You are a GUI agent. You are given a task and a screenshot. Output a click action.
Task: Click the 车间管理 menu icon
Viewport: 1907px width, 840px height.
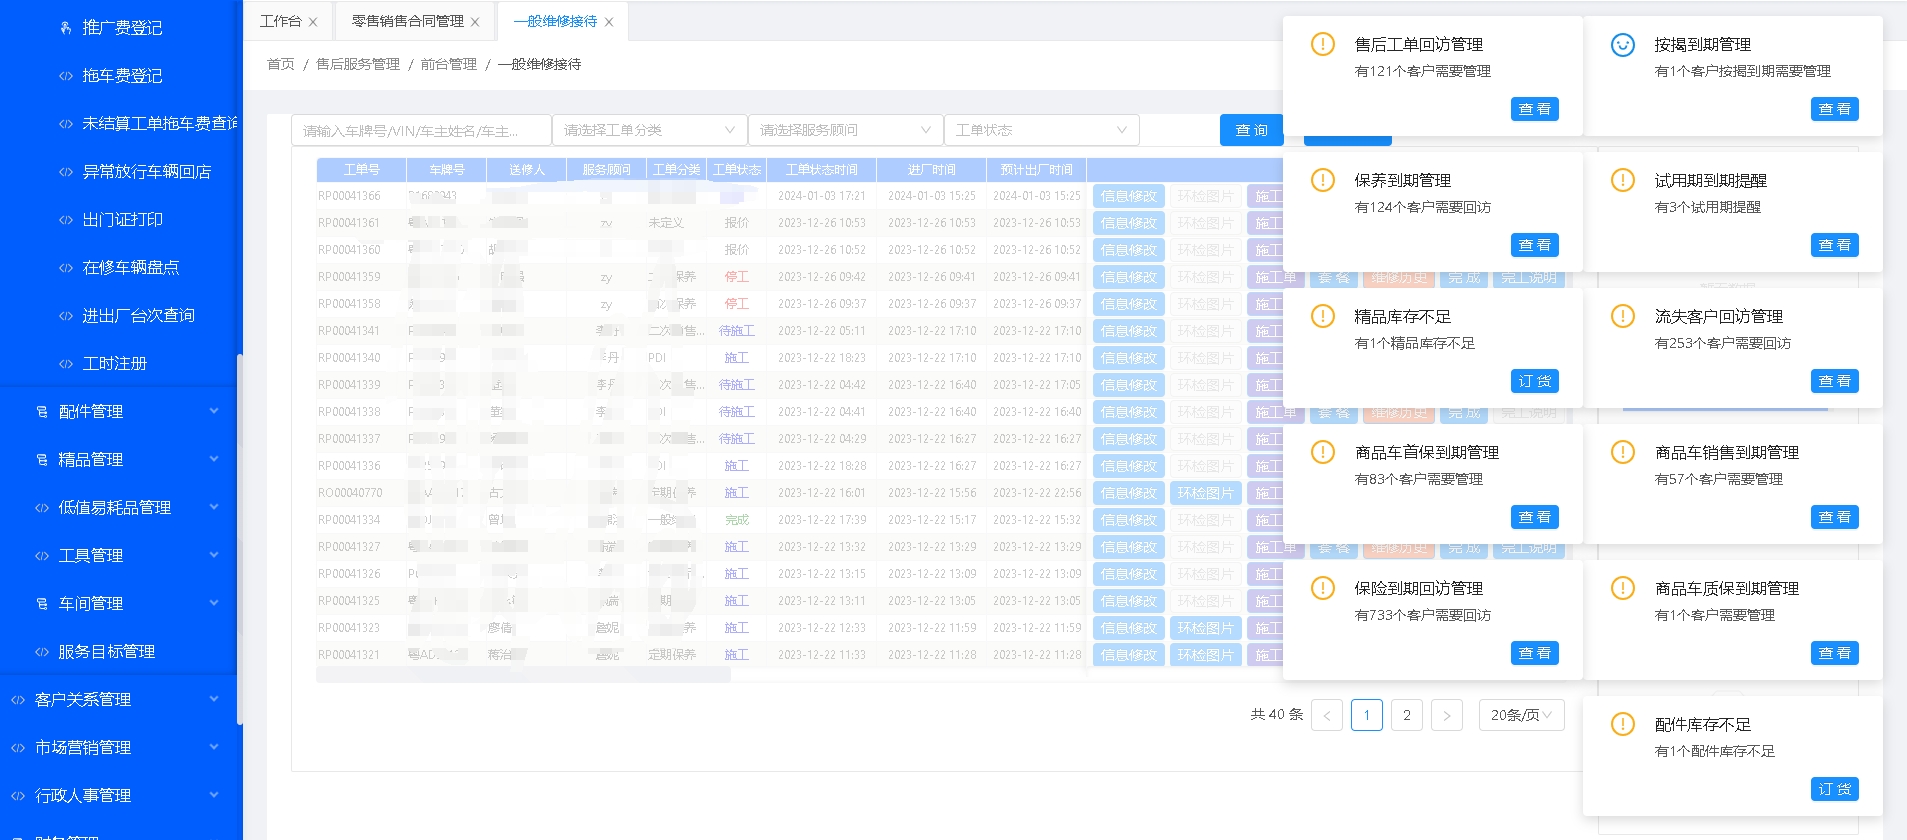pos(42,604)
